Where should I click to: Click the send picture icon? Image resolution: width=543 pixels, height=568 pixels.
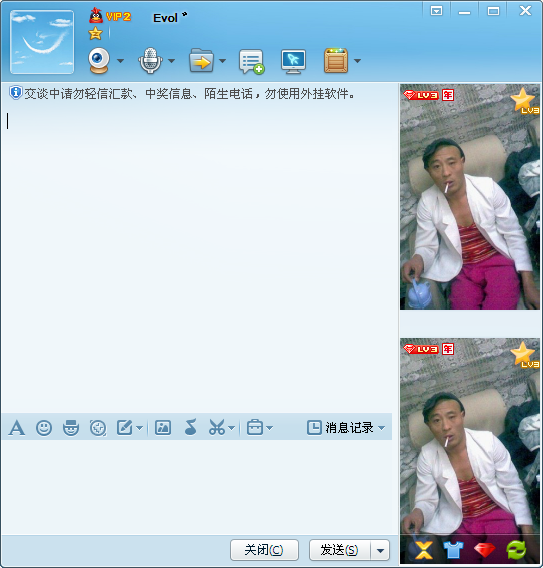tap(163, 428)
